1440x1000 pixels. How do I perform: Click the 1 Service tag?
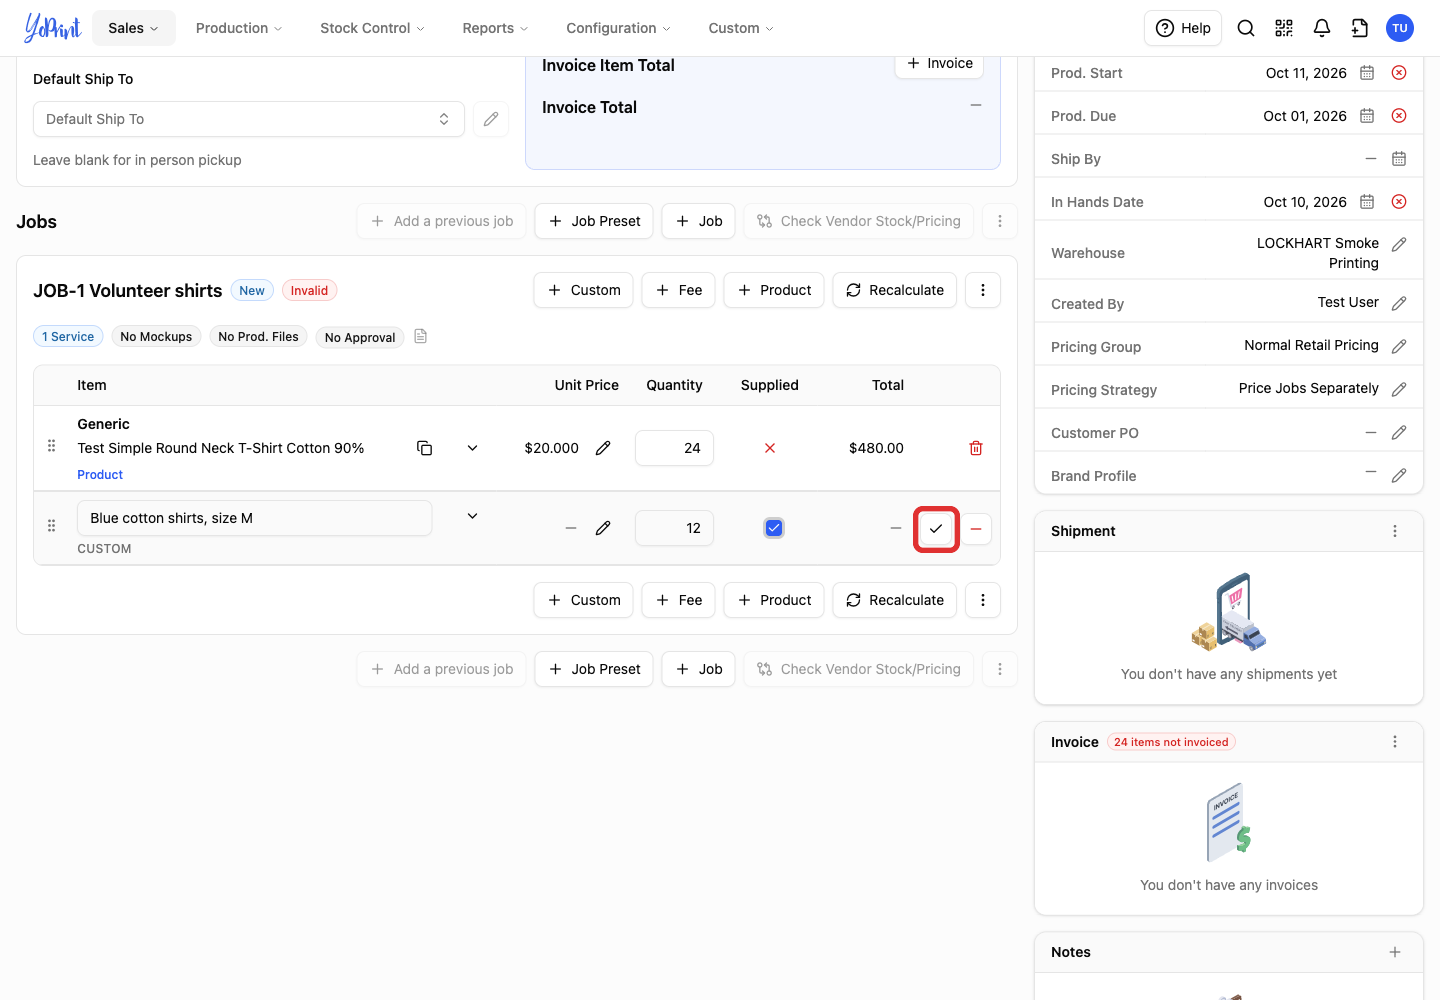[x=68, y=337]
